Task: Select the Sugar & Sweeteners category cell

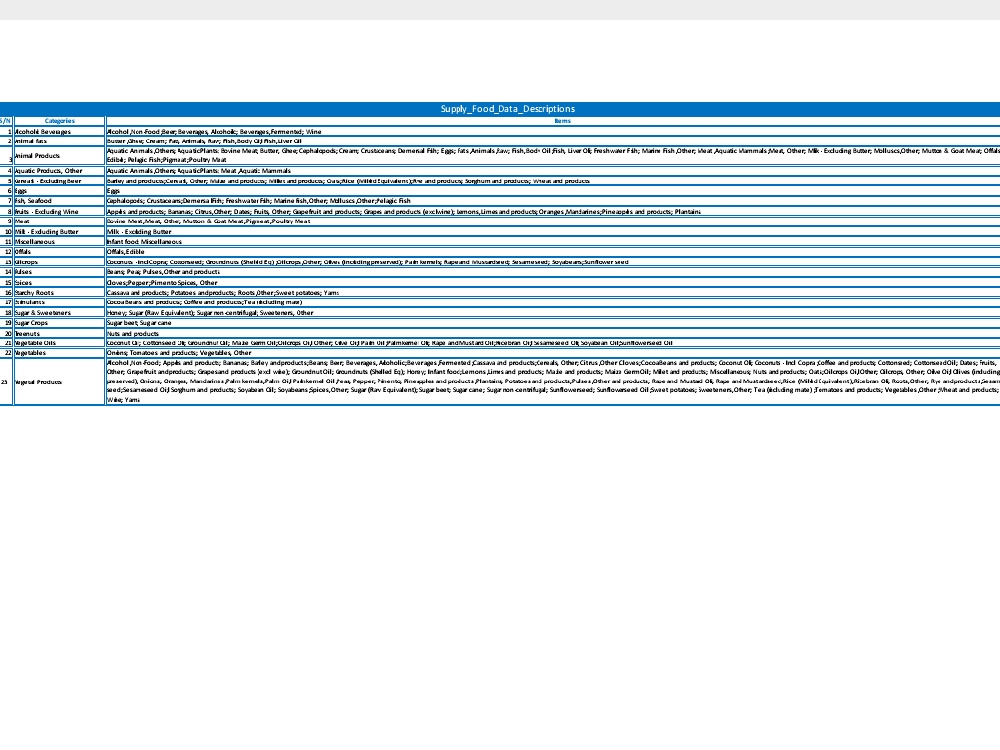Action: tap(59, 312)
